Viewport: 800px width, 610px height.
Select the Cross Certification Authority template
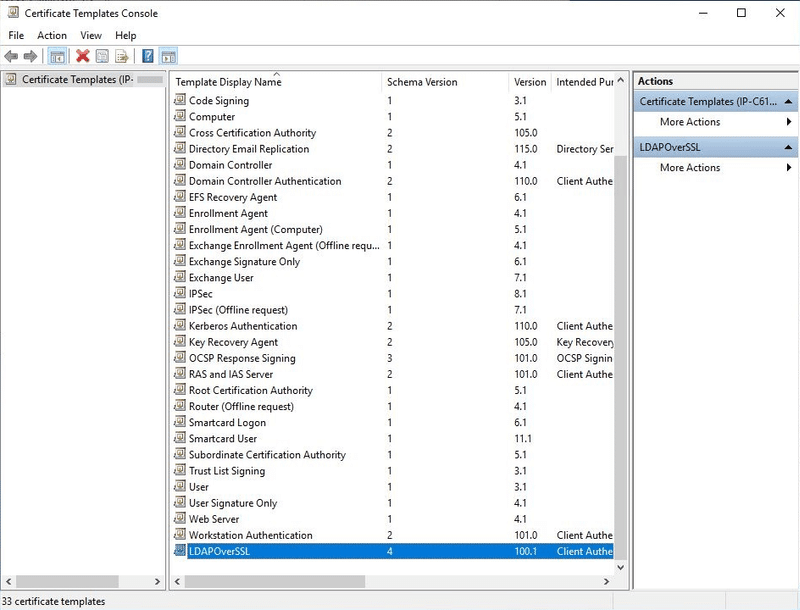click(x=252, y=133)
